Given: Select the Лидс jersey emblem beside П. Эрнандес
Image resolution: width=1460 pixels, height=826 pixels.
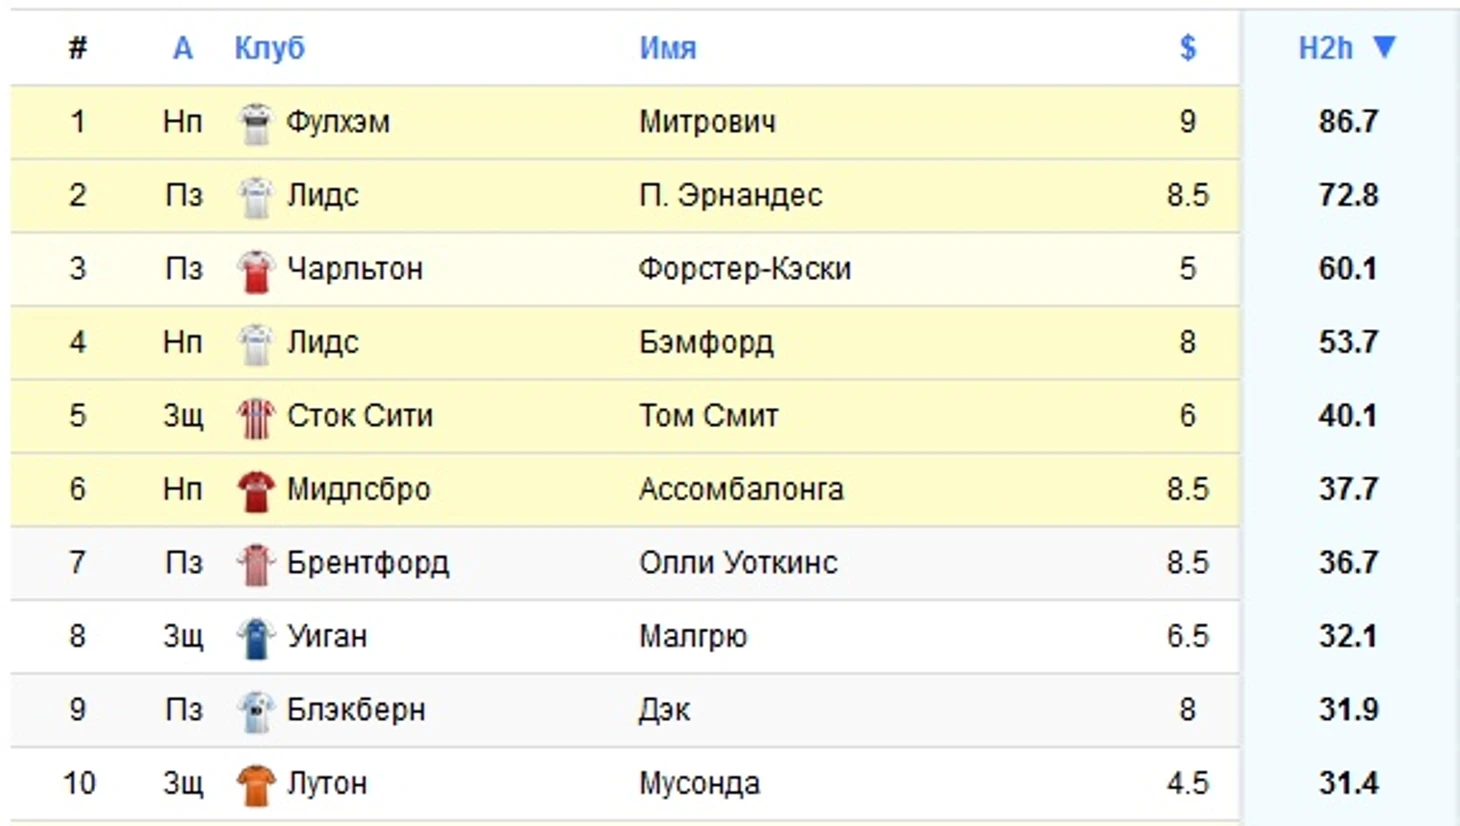Looking at the screenshot, I should pos(258,195).
